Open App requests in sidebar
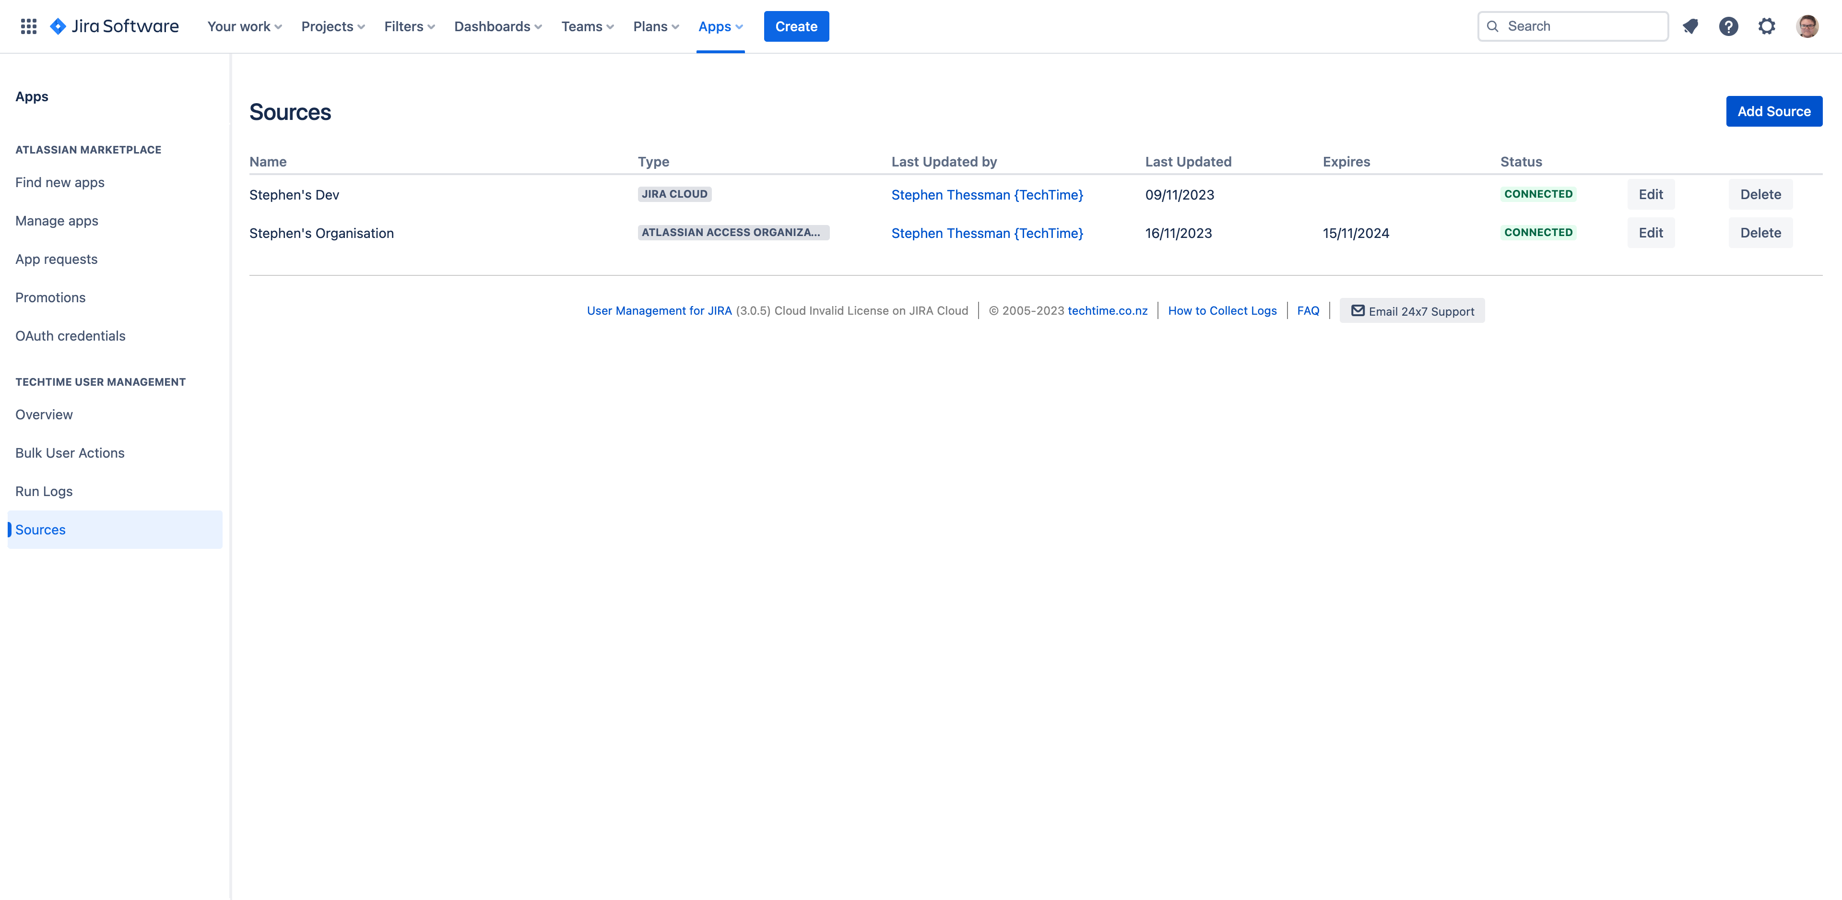 [56, 259]
